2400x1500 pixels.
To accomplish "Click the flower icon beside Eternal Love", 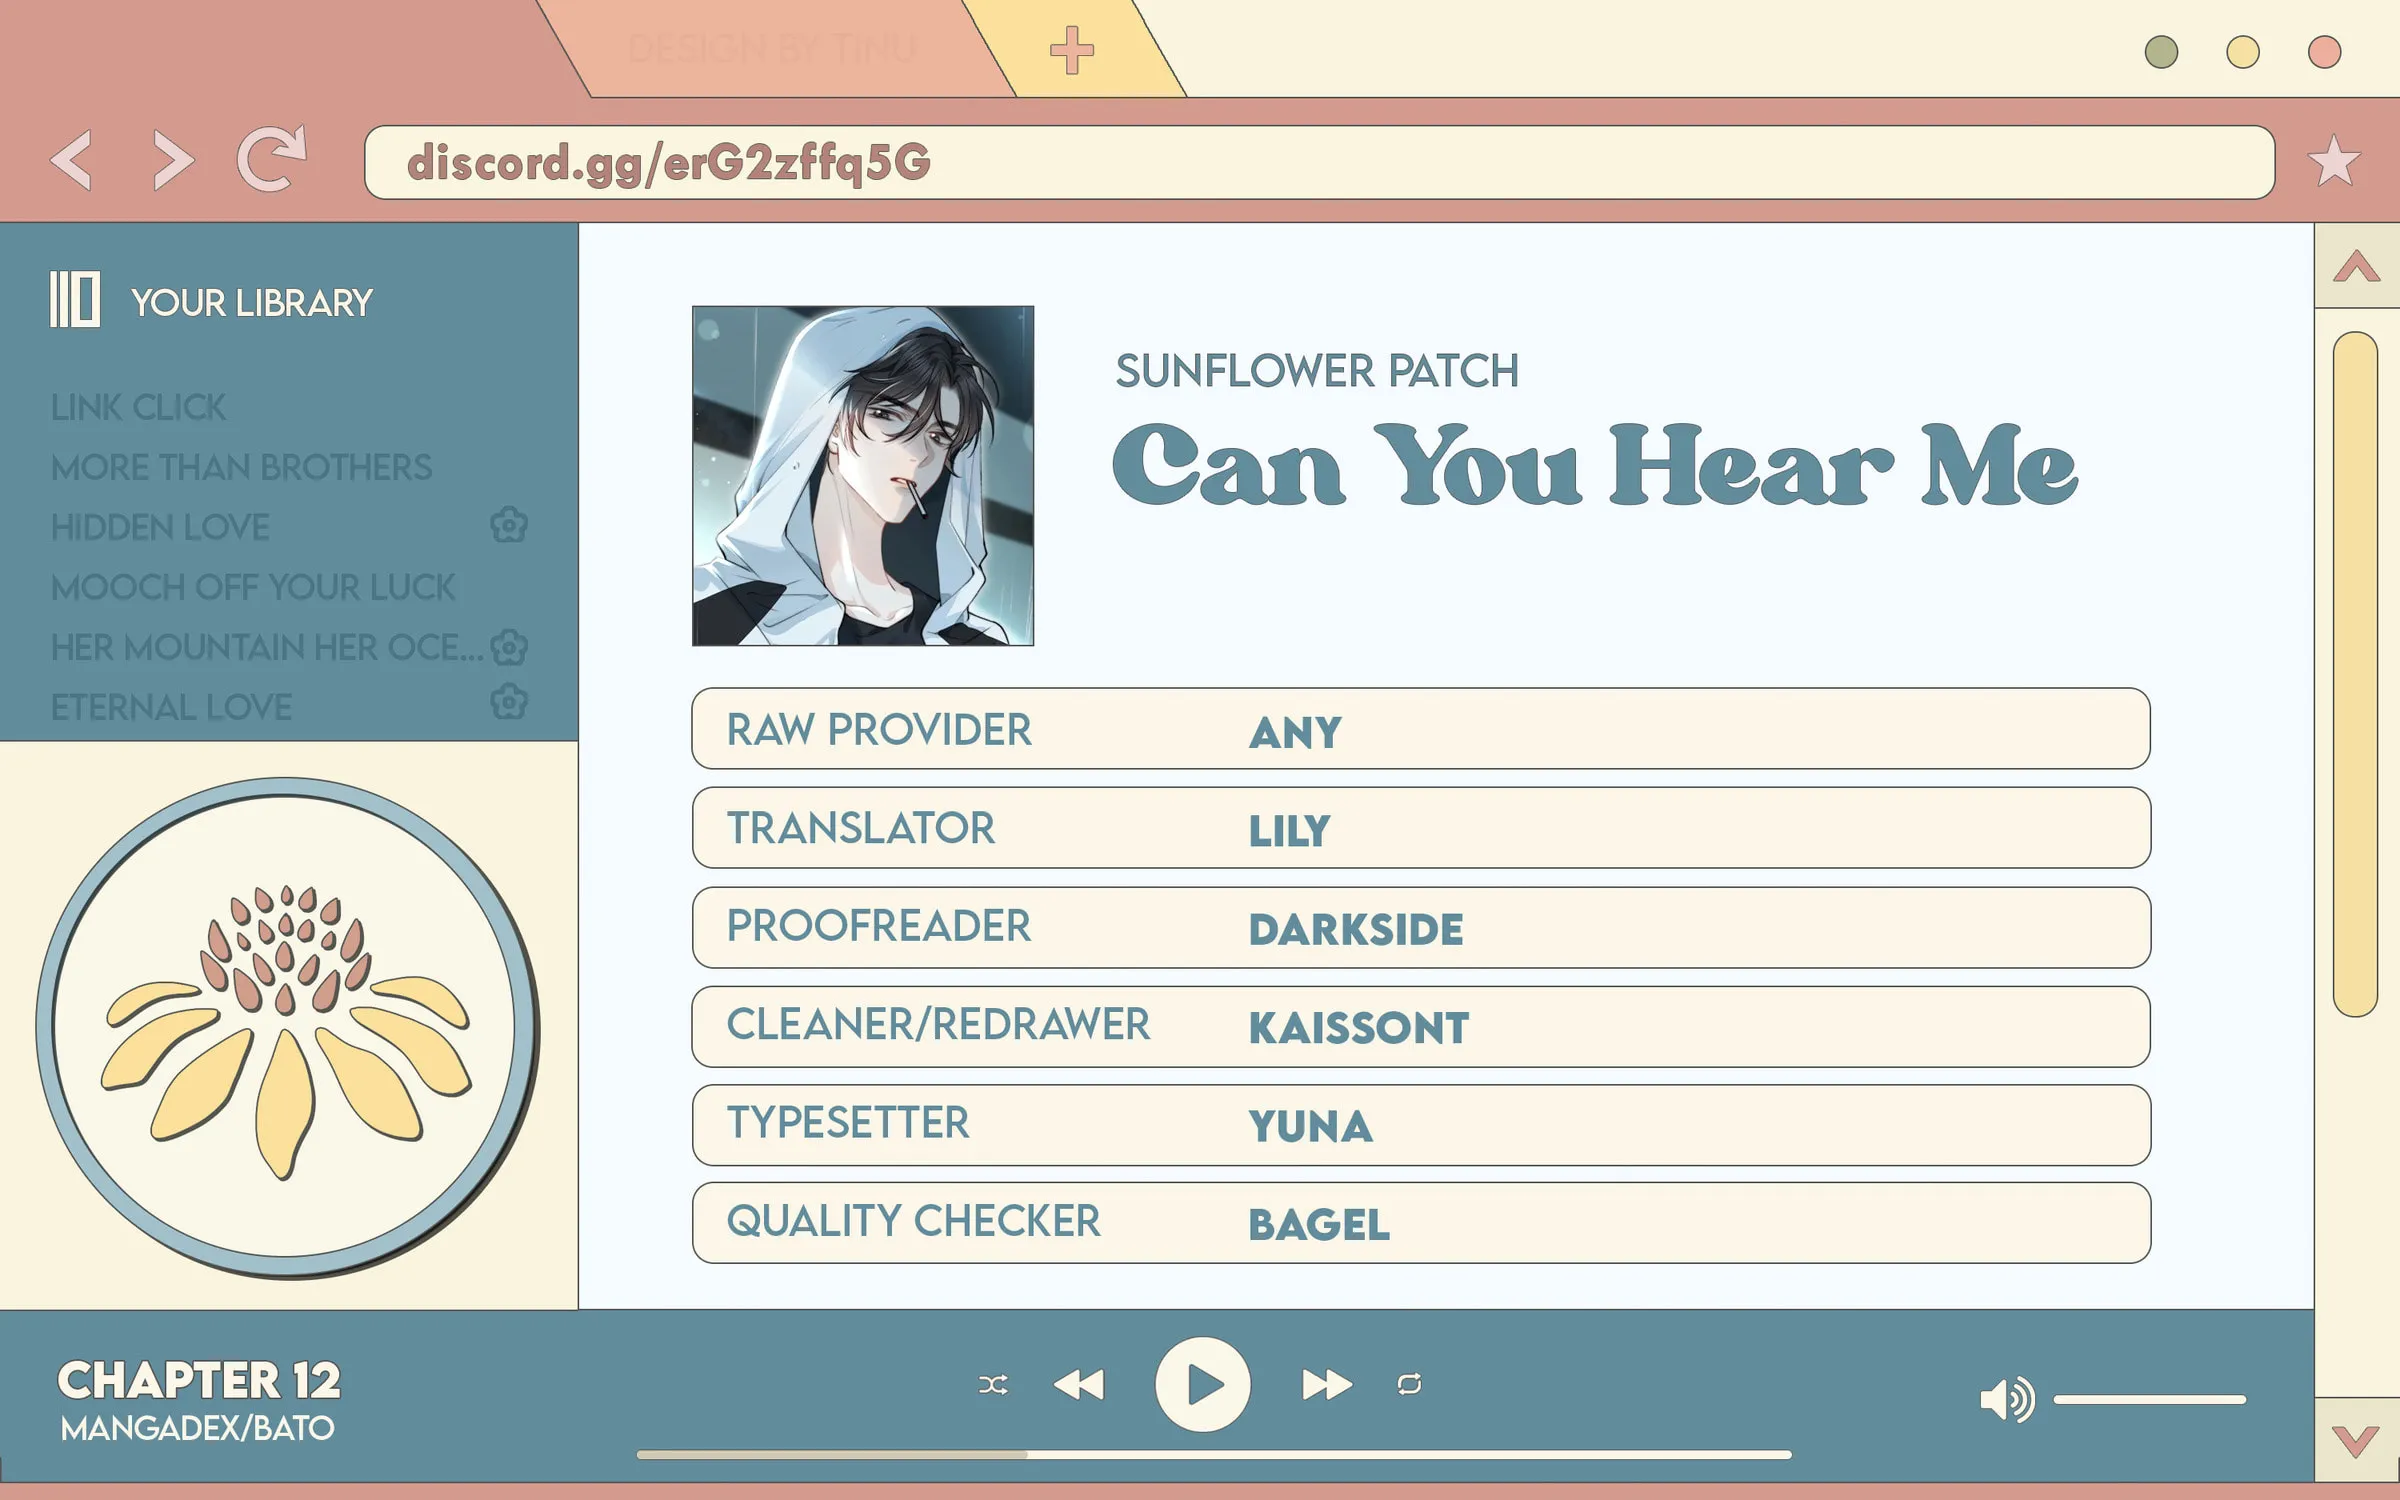I will pos(509,702).
